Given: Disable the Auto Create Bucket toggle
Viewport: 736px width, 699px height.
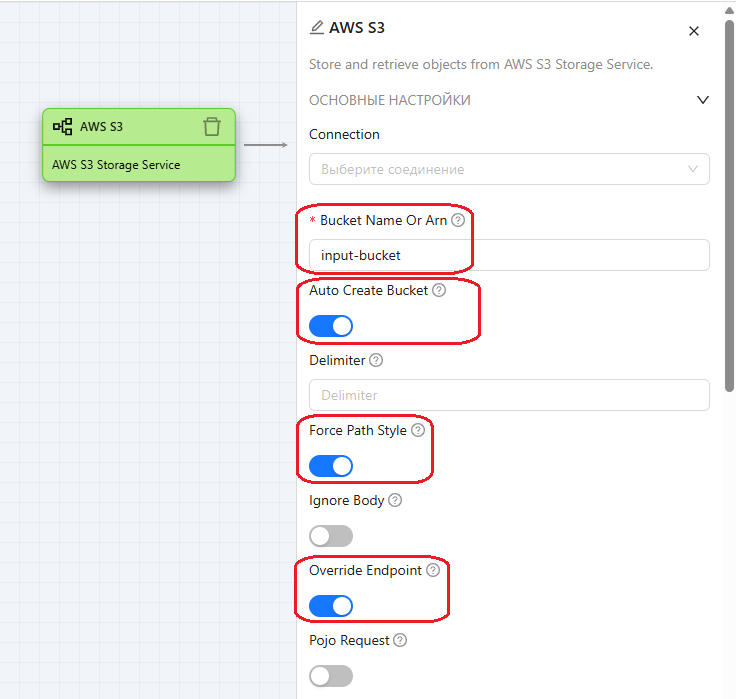Looking at the screenshot, I should click(x=331, y=326).
